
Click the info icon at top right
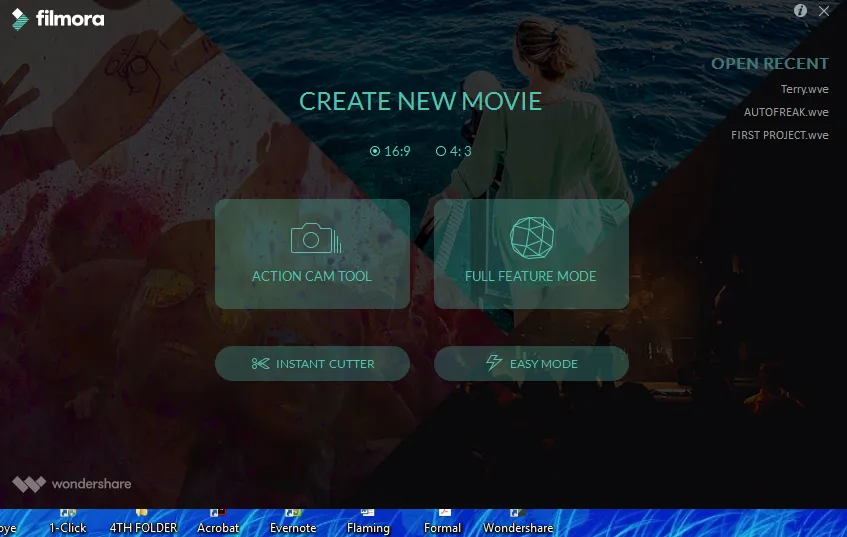[800, 10]
